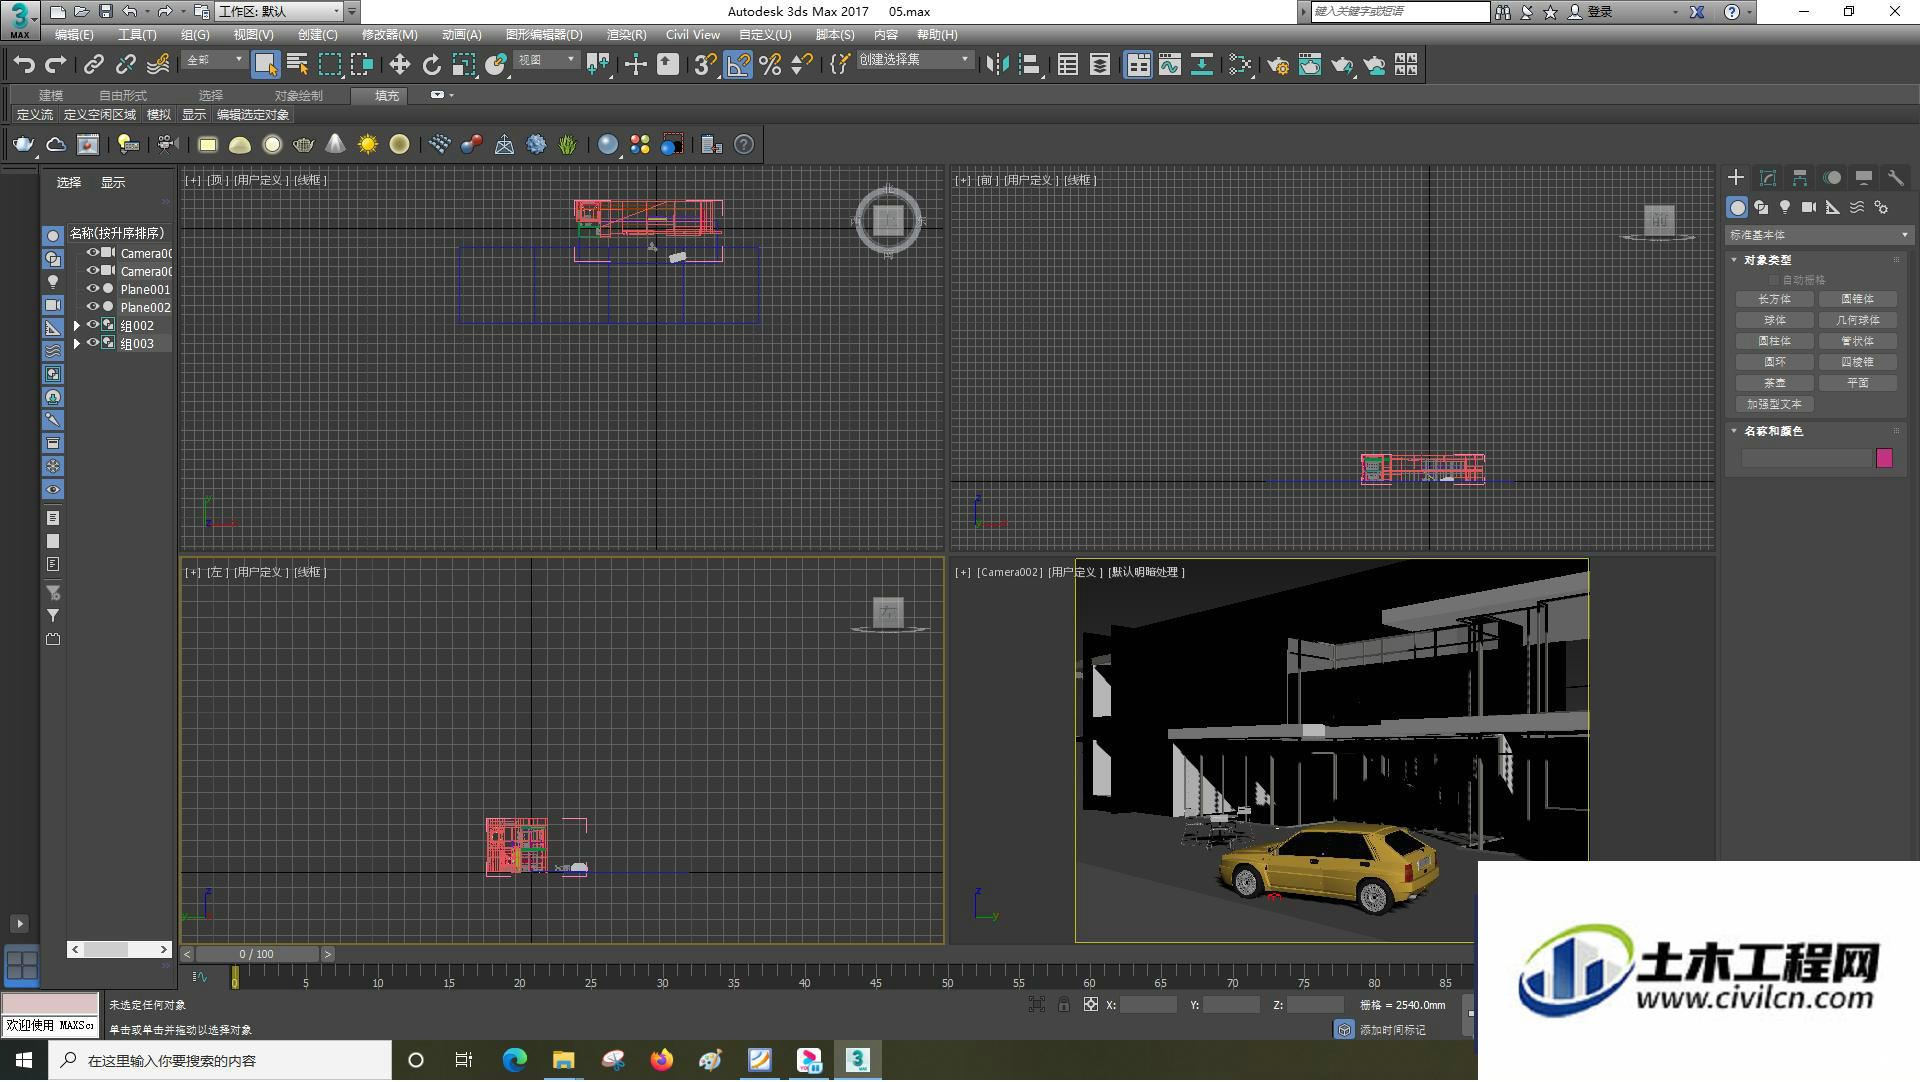The image size is (1920, 1082).
Task: Open the 视图 reference coordinate dropdown
Action: click(x=546, y=61)
